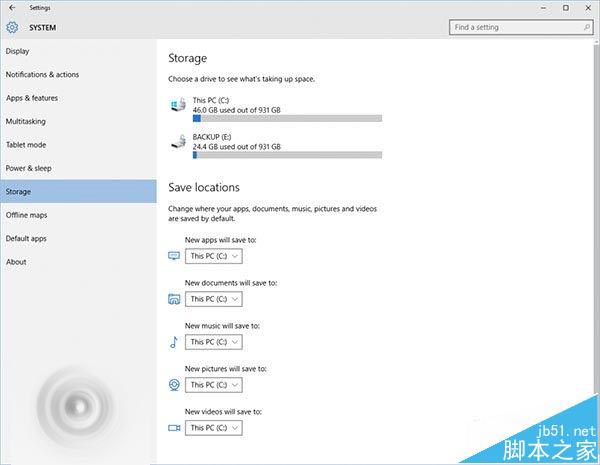Click the monitor icon beside new apps dropdown
Screen dimensions: 600x465
click(x=174, y=256)
